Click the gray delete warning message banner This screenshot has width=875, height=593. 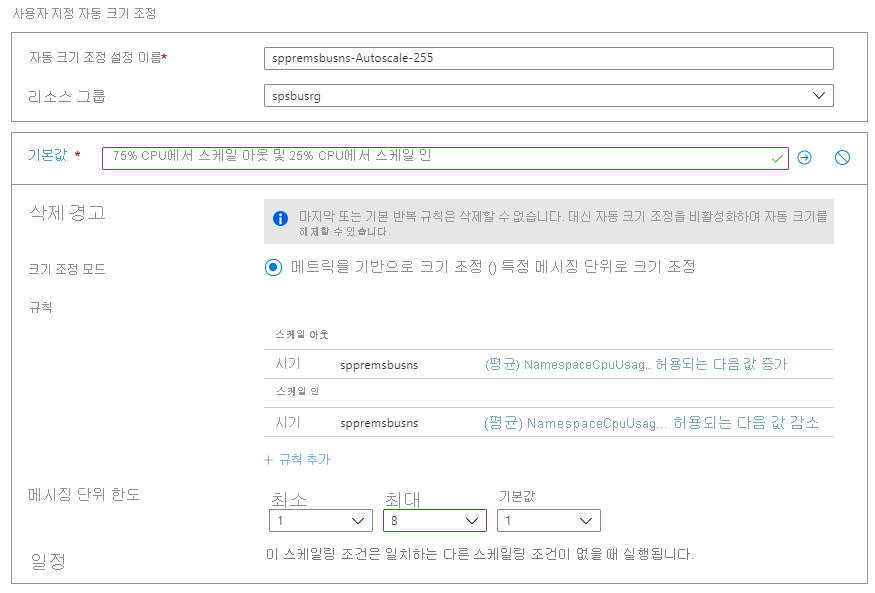(548, 223)
